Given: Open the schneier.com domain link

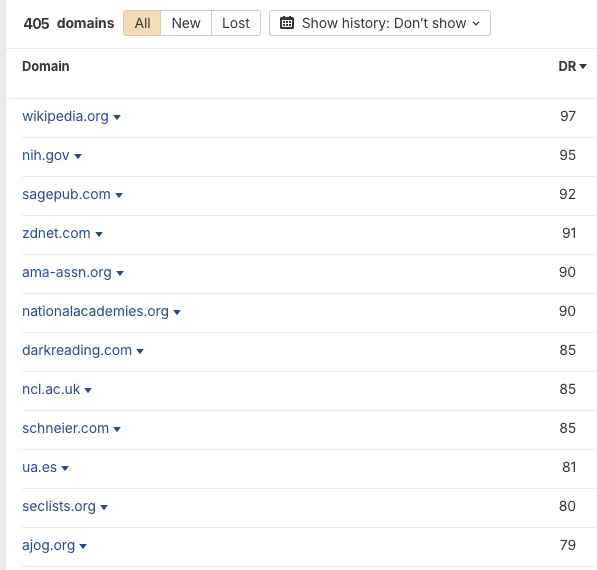Looking at the screenshot, I should coord(65,428).
